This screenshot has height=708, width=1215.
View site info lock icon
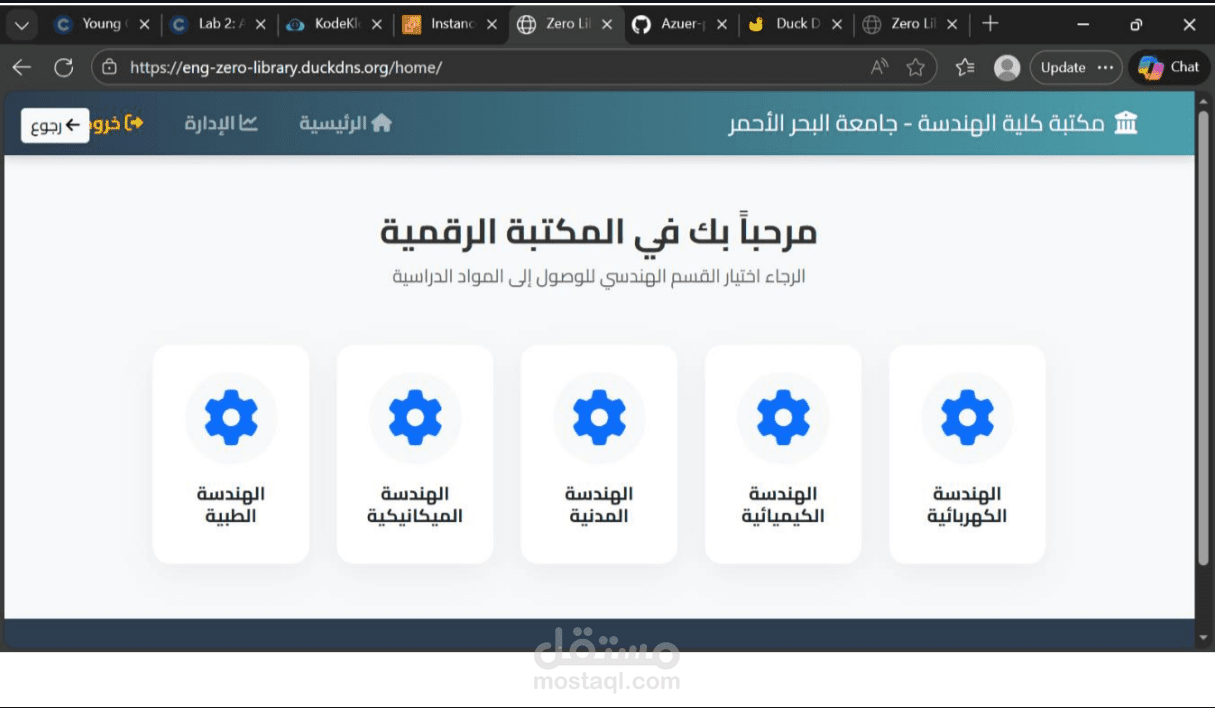[x=111, y=68]
